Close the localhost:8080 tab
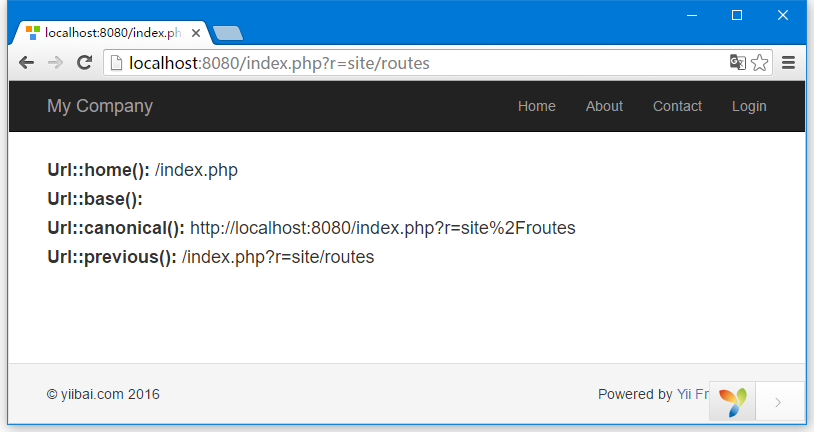 pyautogui.click(x=196, y=33)
